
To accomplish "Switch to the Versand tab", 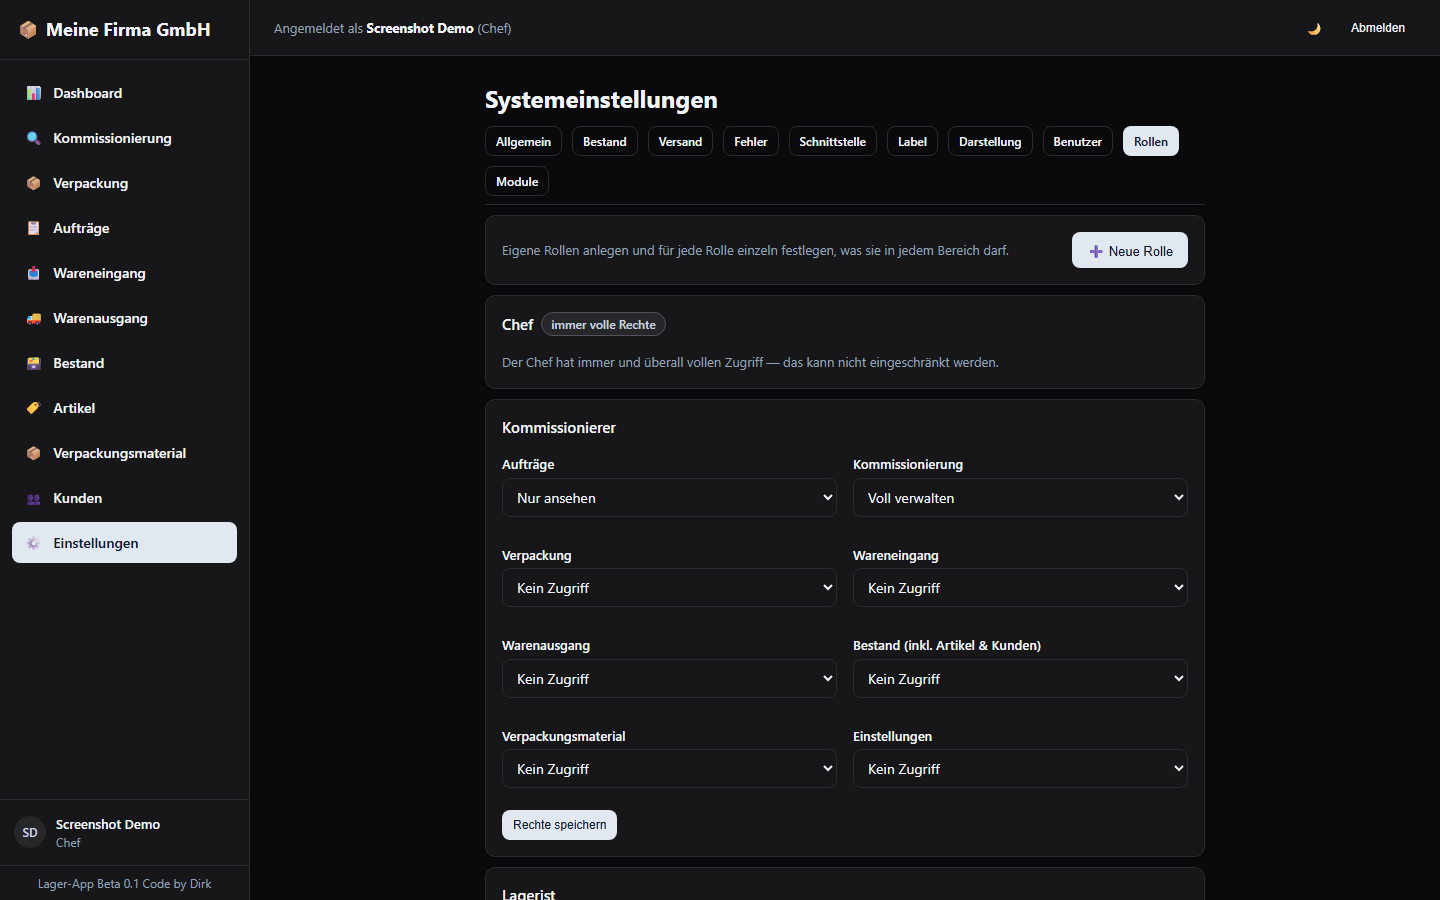I will 680,141.
